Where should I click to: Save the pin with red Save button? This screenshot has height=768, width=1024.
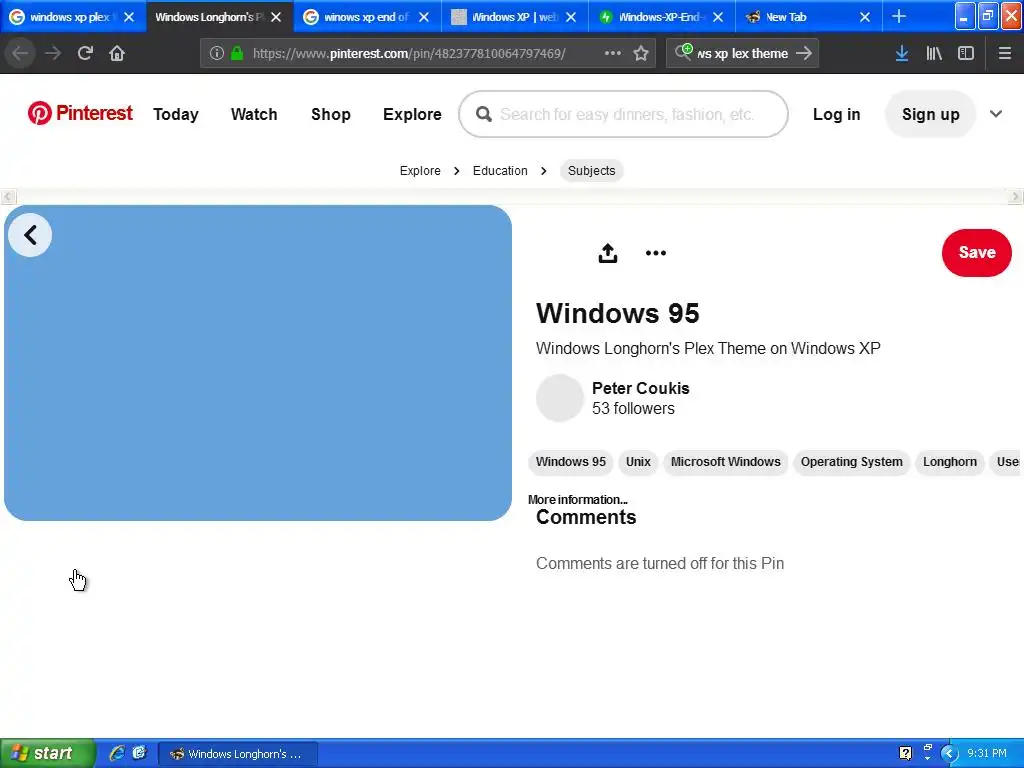point(976,253)
